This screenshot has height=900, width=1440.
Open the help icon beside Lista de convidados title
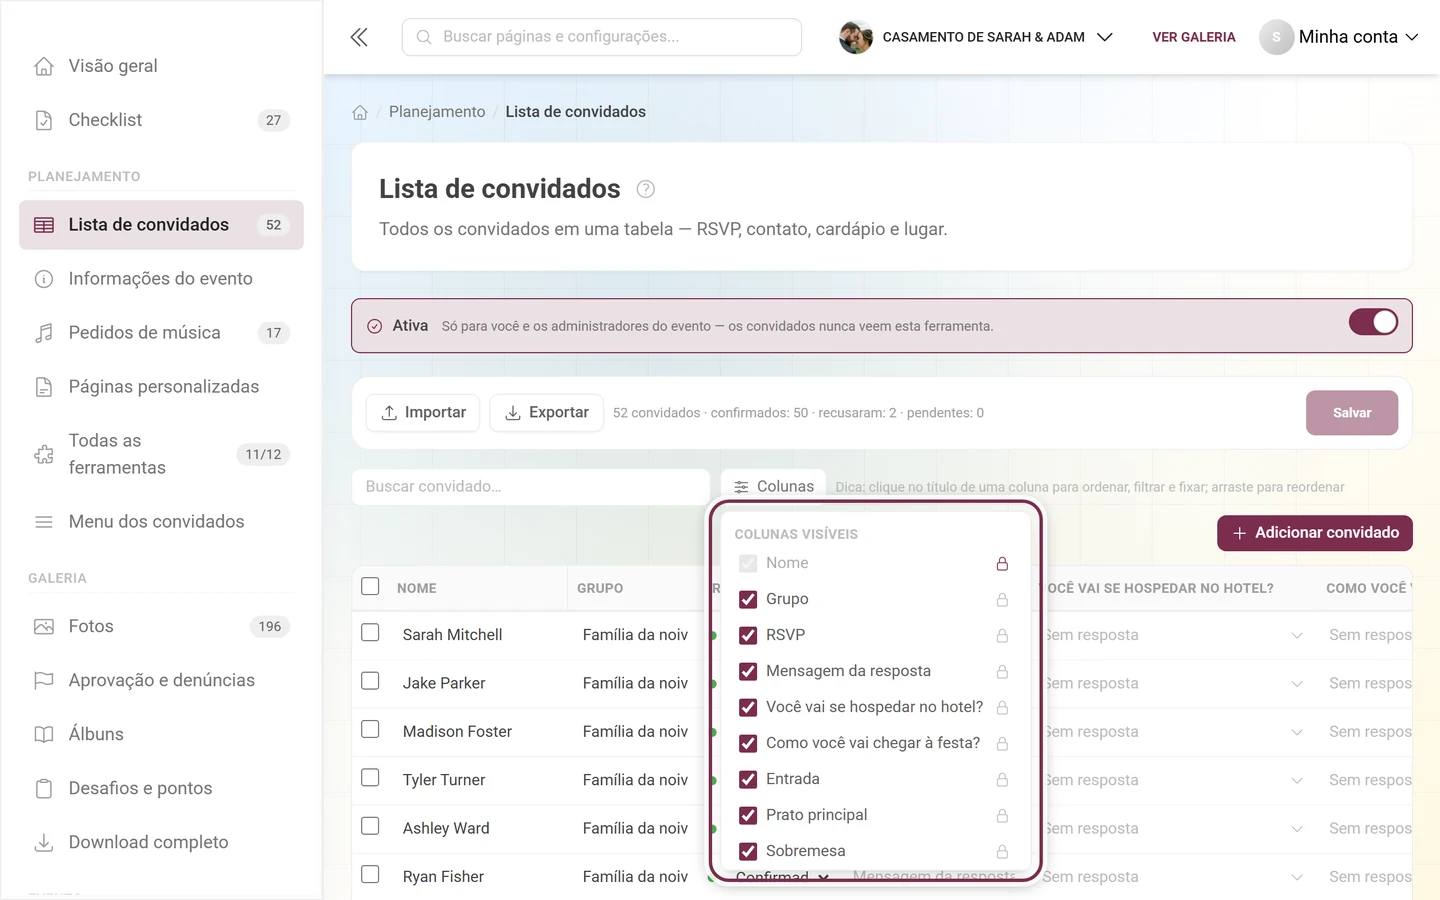(x=646, y=189)
